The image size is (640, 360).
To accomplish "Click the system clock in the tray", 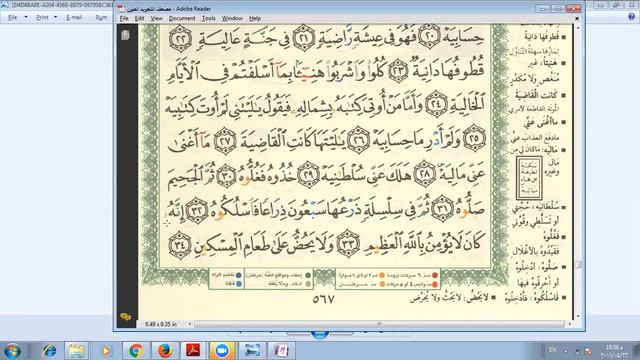I will (x=614, y=351).
